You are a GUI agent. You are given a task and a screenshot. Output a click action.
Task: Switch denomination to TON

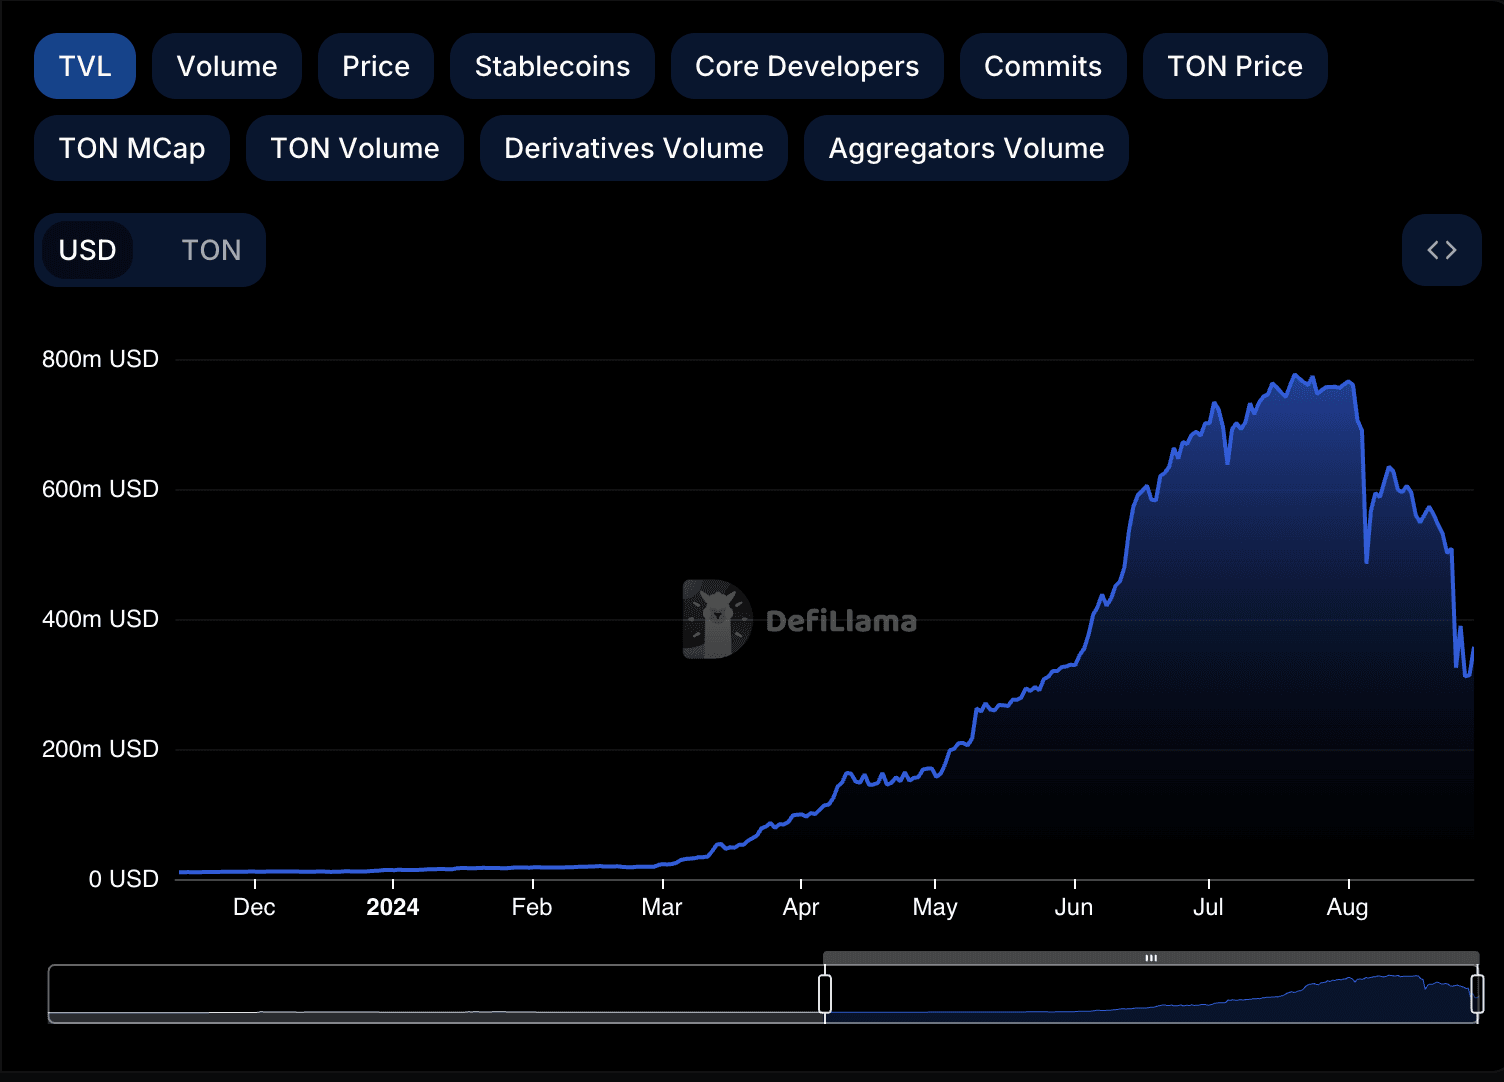click(x=211, y=250)
